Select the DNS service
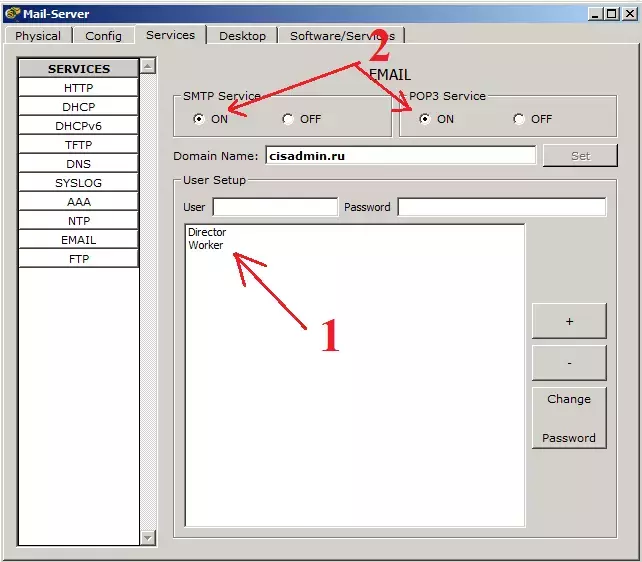The image size is (642, 562). [79, 163]
